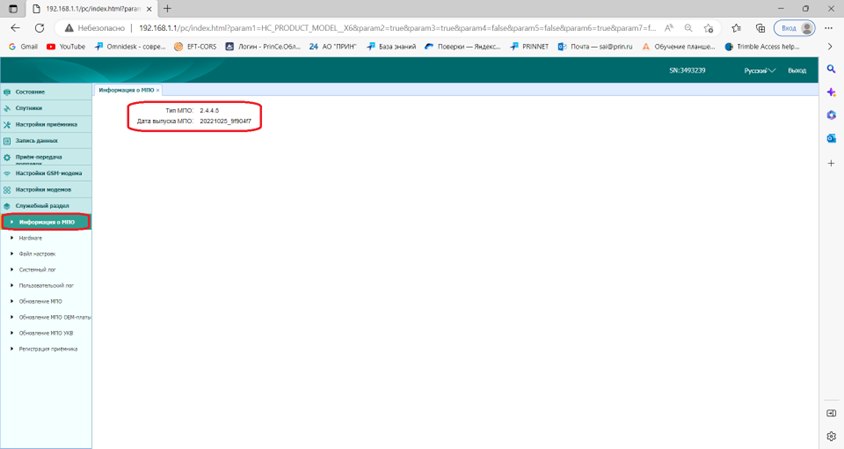This screenshot has height=449, width=844.
Task: Switch to Информация о МПО content tab
Action: [126, 90]
